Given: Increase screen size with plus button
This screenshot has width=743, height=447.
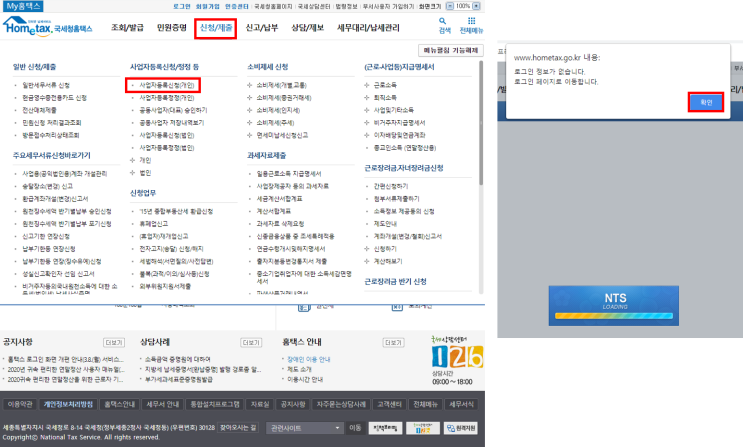Looking at the screenshot, I should [x=476, y=6].
